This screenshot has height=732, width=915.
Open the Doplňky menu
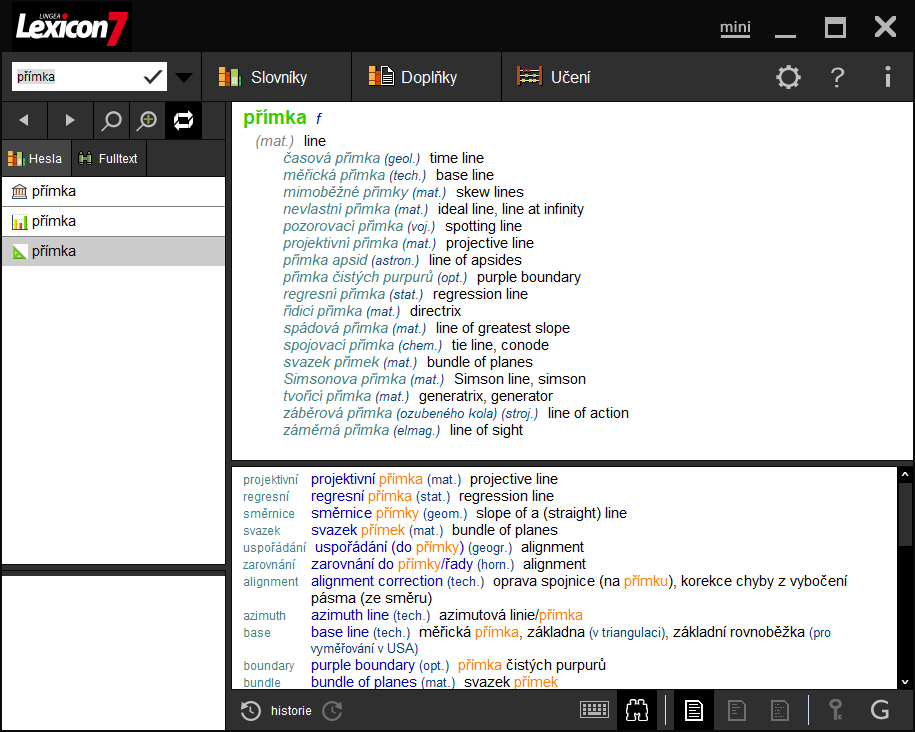[x=426, y=76]
